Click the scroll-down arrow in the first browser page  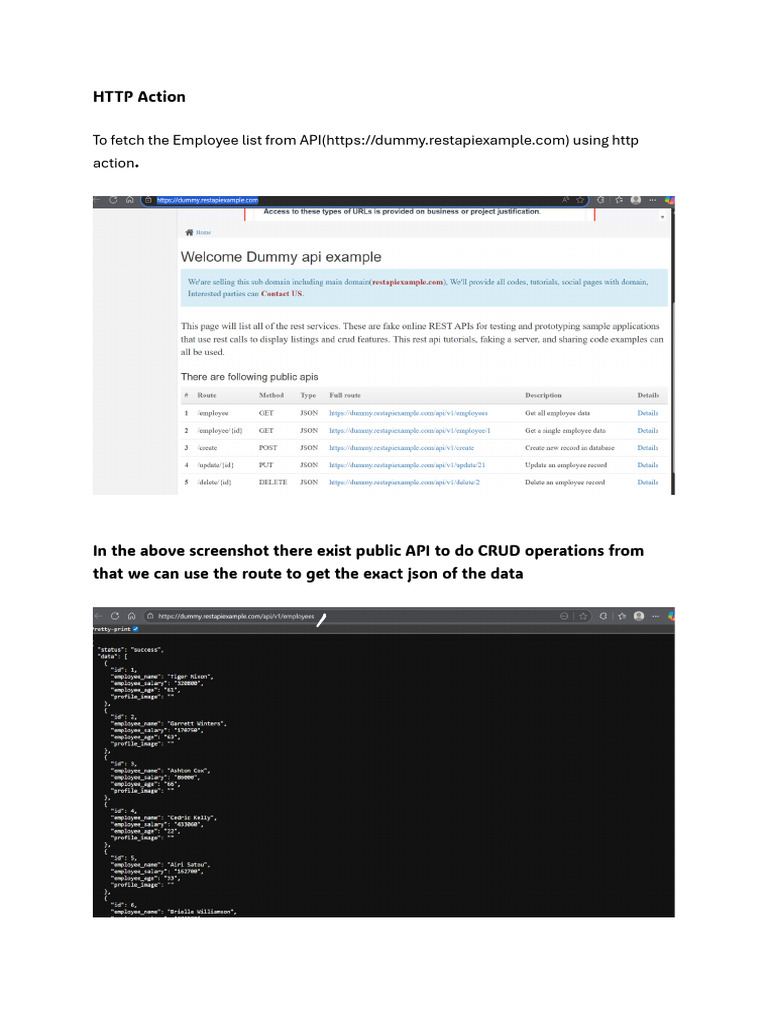(662, 217)
